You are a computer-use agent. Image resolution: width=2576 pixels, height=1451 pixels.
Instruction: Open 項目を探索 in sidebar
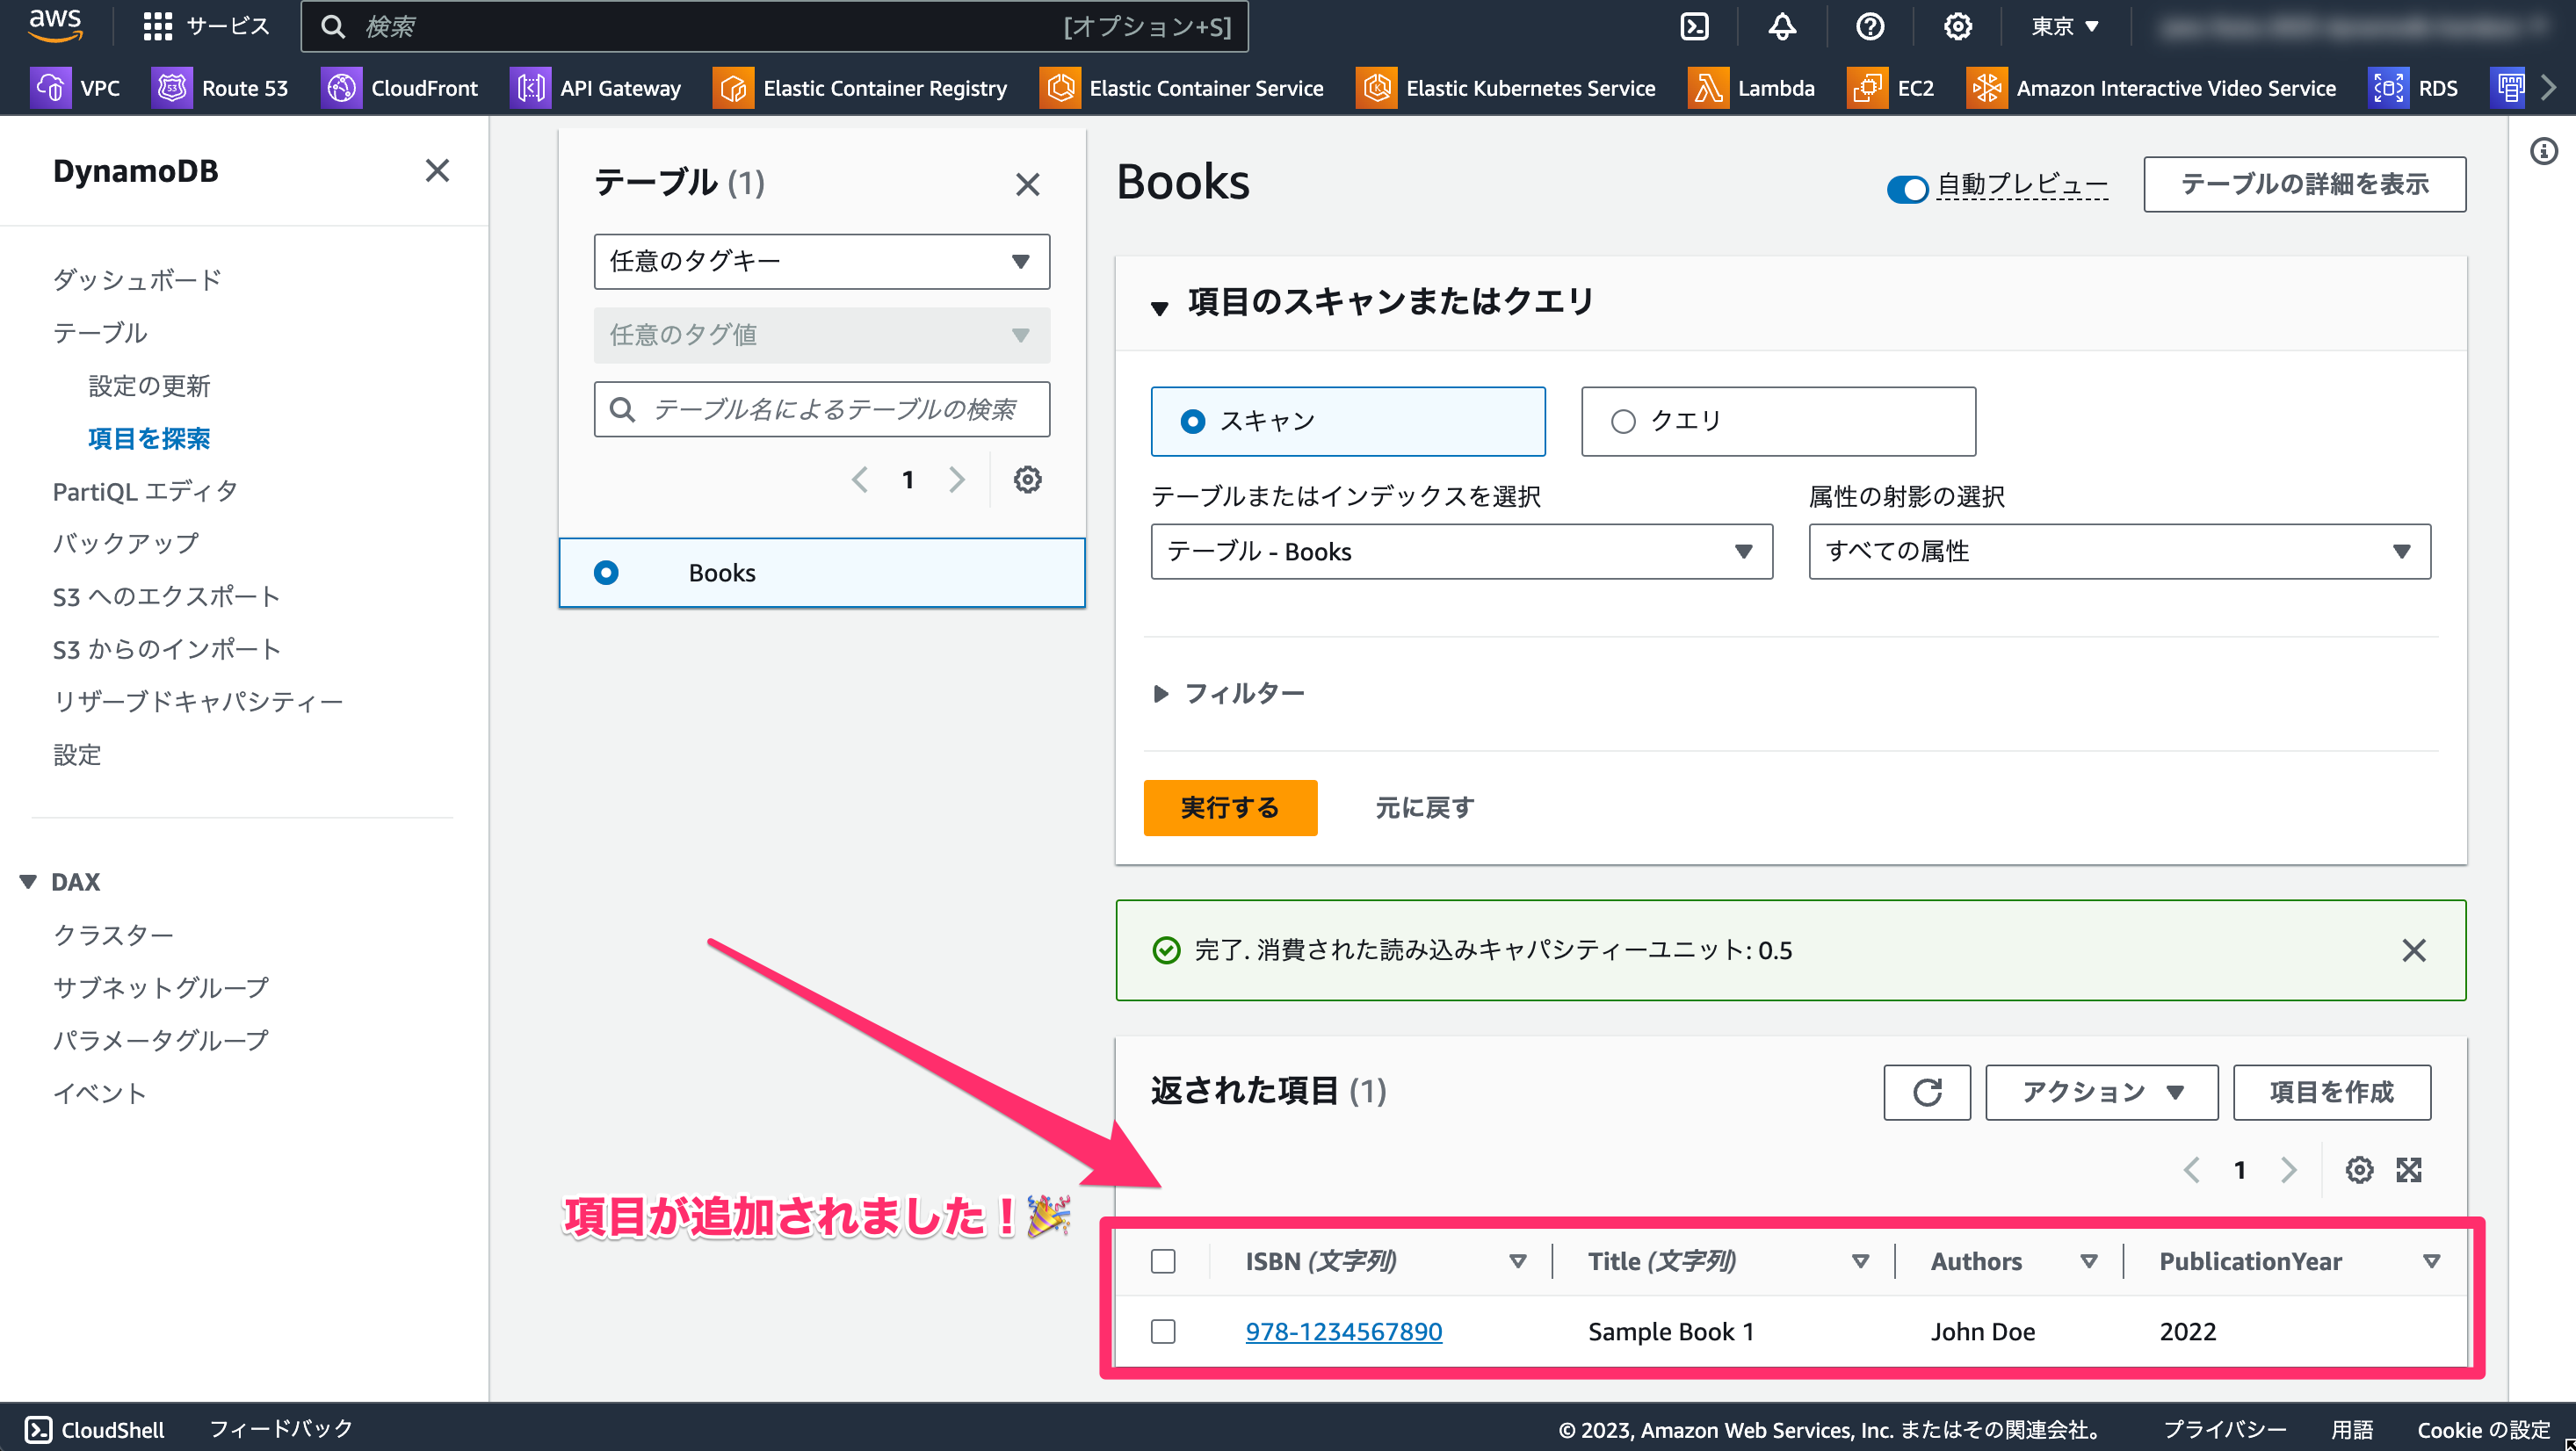tap(149, 438)
